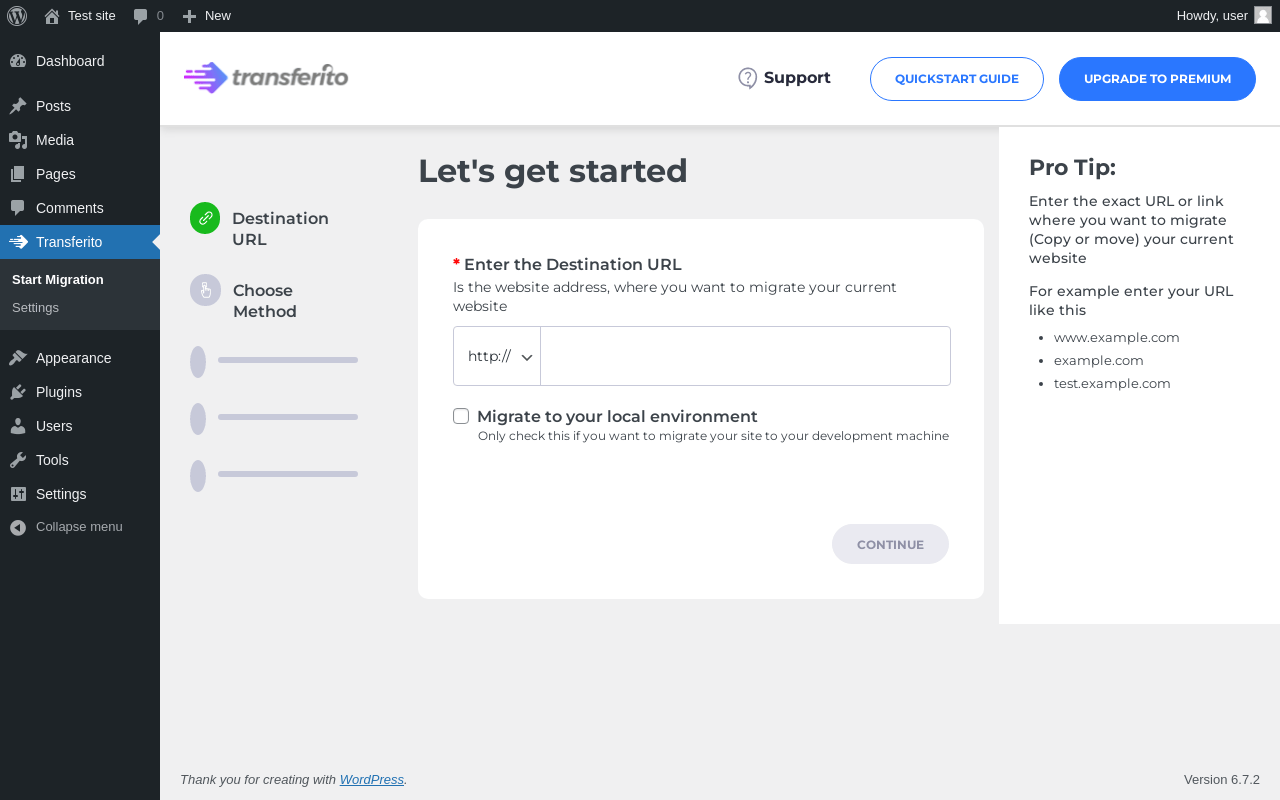The width and height of the screenshot is (1280, 800).
Task: Click the Transferito logo
Action: [x=266, y=77]
